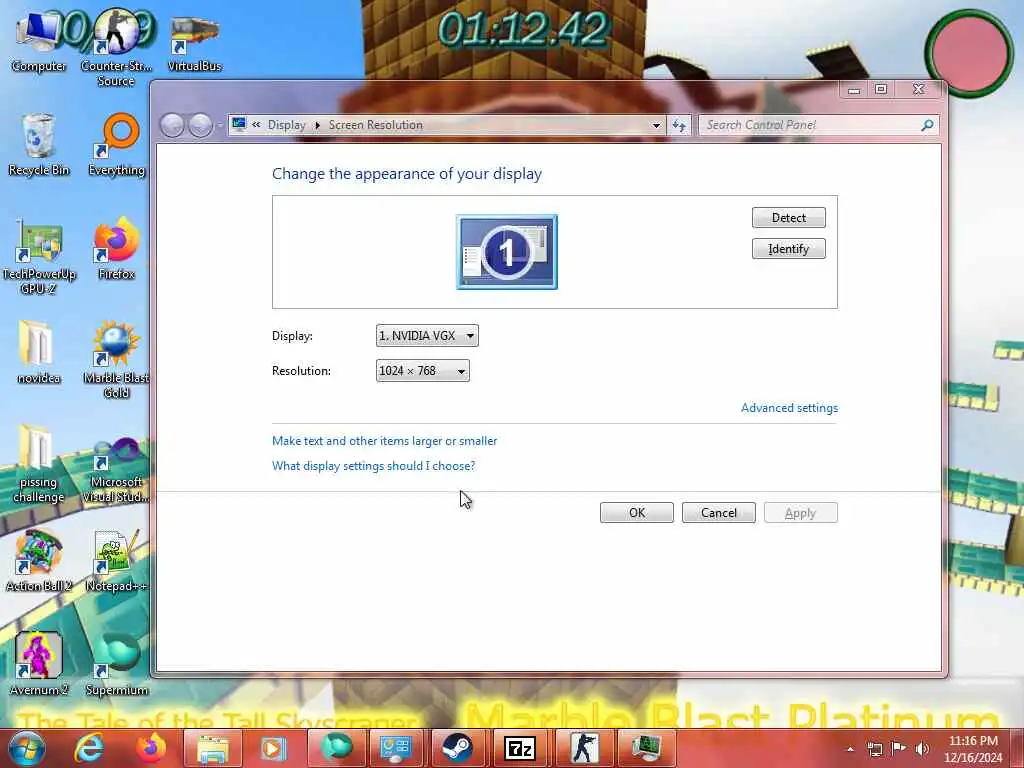This screenshot has width=1024, height=768.
Task: Click the Action Center flag icon
Action: pos(899,748)
